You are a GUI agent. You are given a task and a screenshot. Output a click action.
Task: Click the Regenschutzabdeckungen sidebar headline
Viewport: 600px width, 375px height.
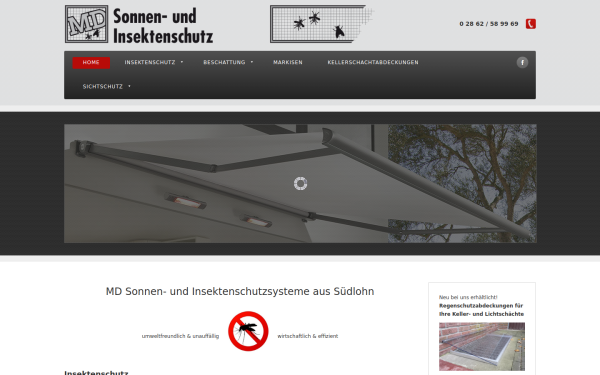pos(481,310)
